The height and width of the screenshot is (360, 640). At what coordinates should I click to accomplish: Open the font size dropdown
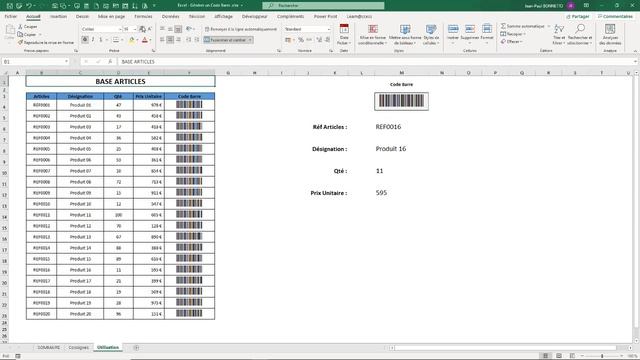pos(135,29)
